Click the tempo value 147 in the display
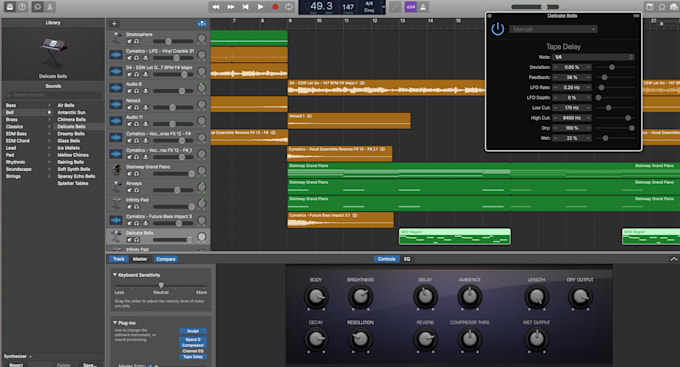 click(348, 7)
